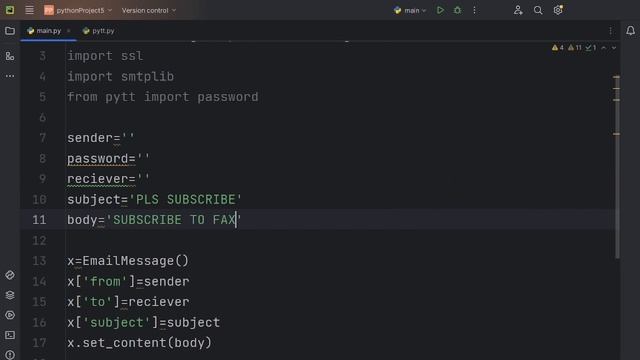Click the x['subject']=subject line
The height and width of the screenshot is (360, 640).
[144, 322]
